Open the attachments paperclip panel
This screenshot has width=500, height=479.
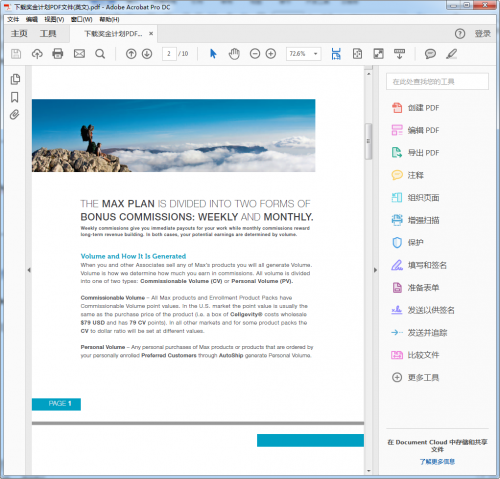[14, 115]
